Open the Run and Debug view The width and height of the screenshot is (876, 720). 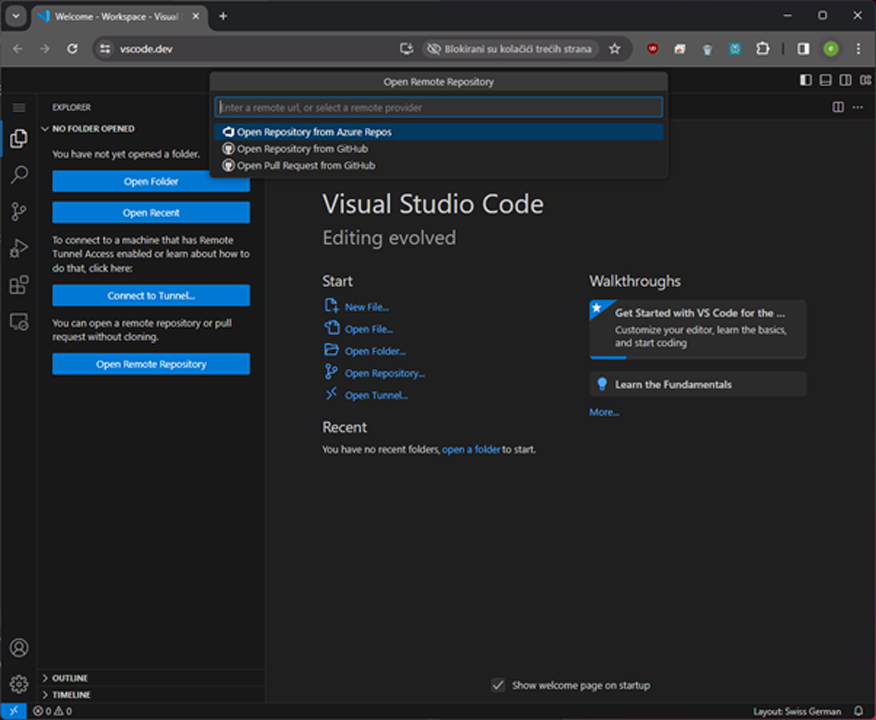(18, 248)
